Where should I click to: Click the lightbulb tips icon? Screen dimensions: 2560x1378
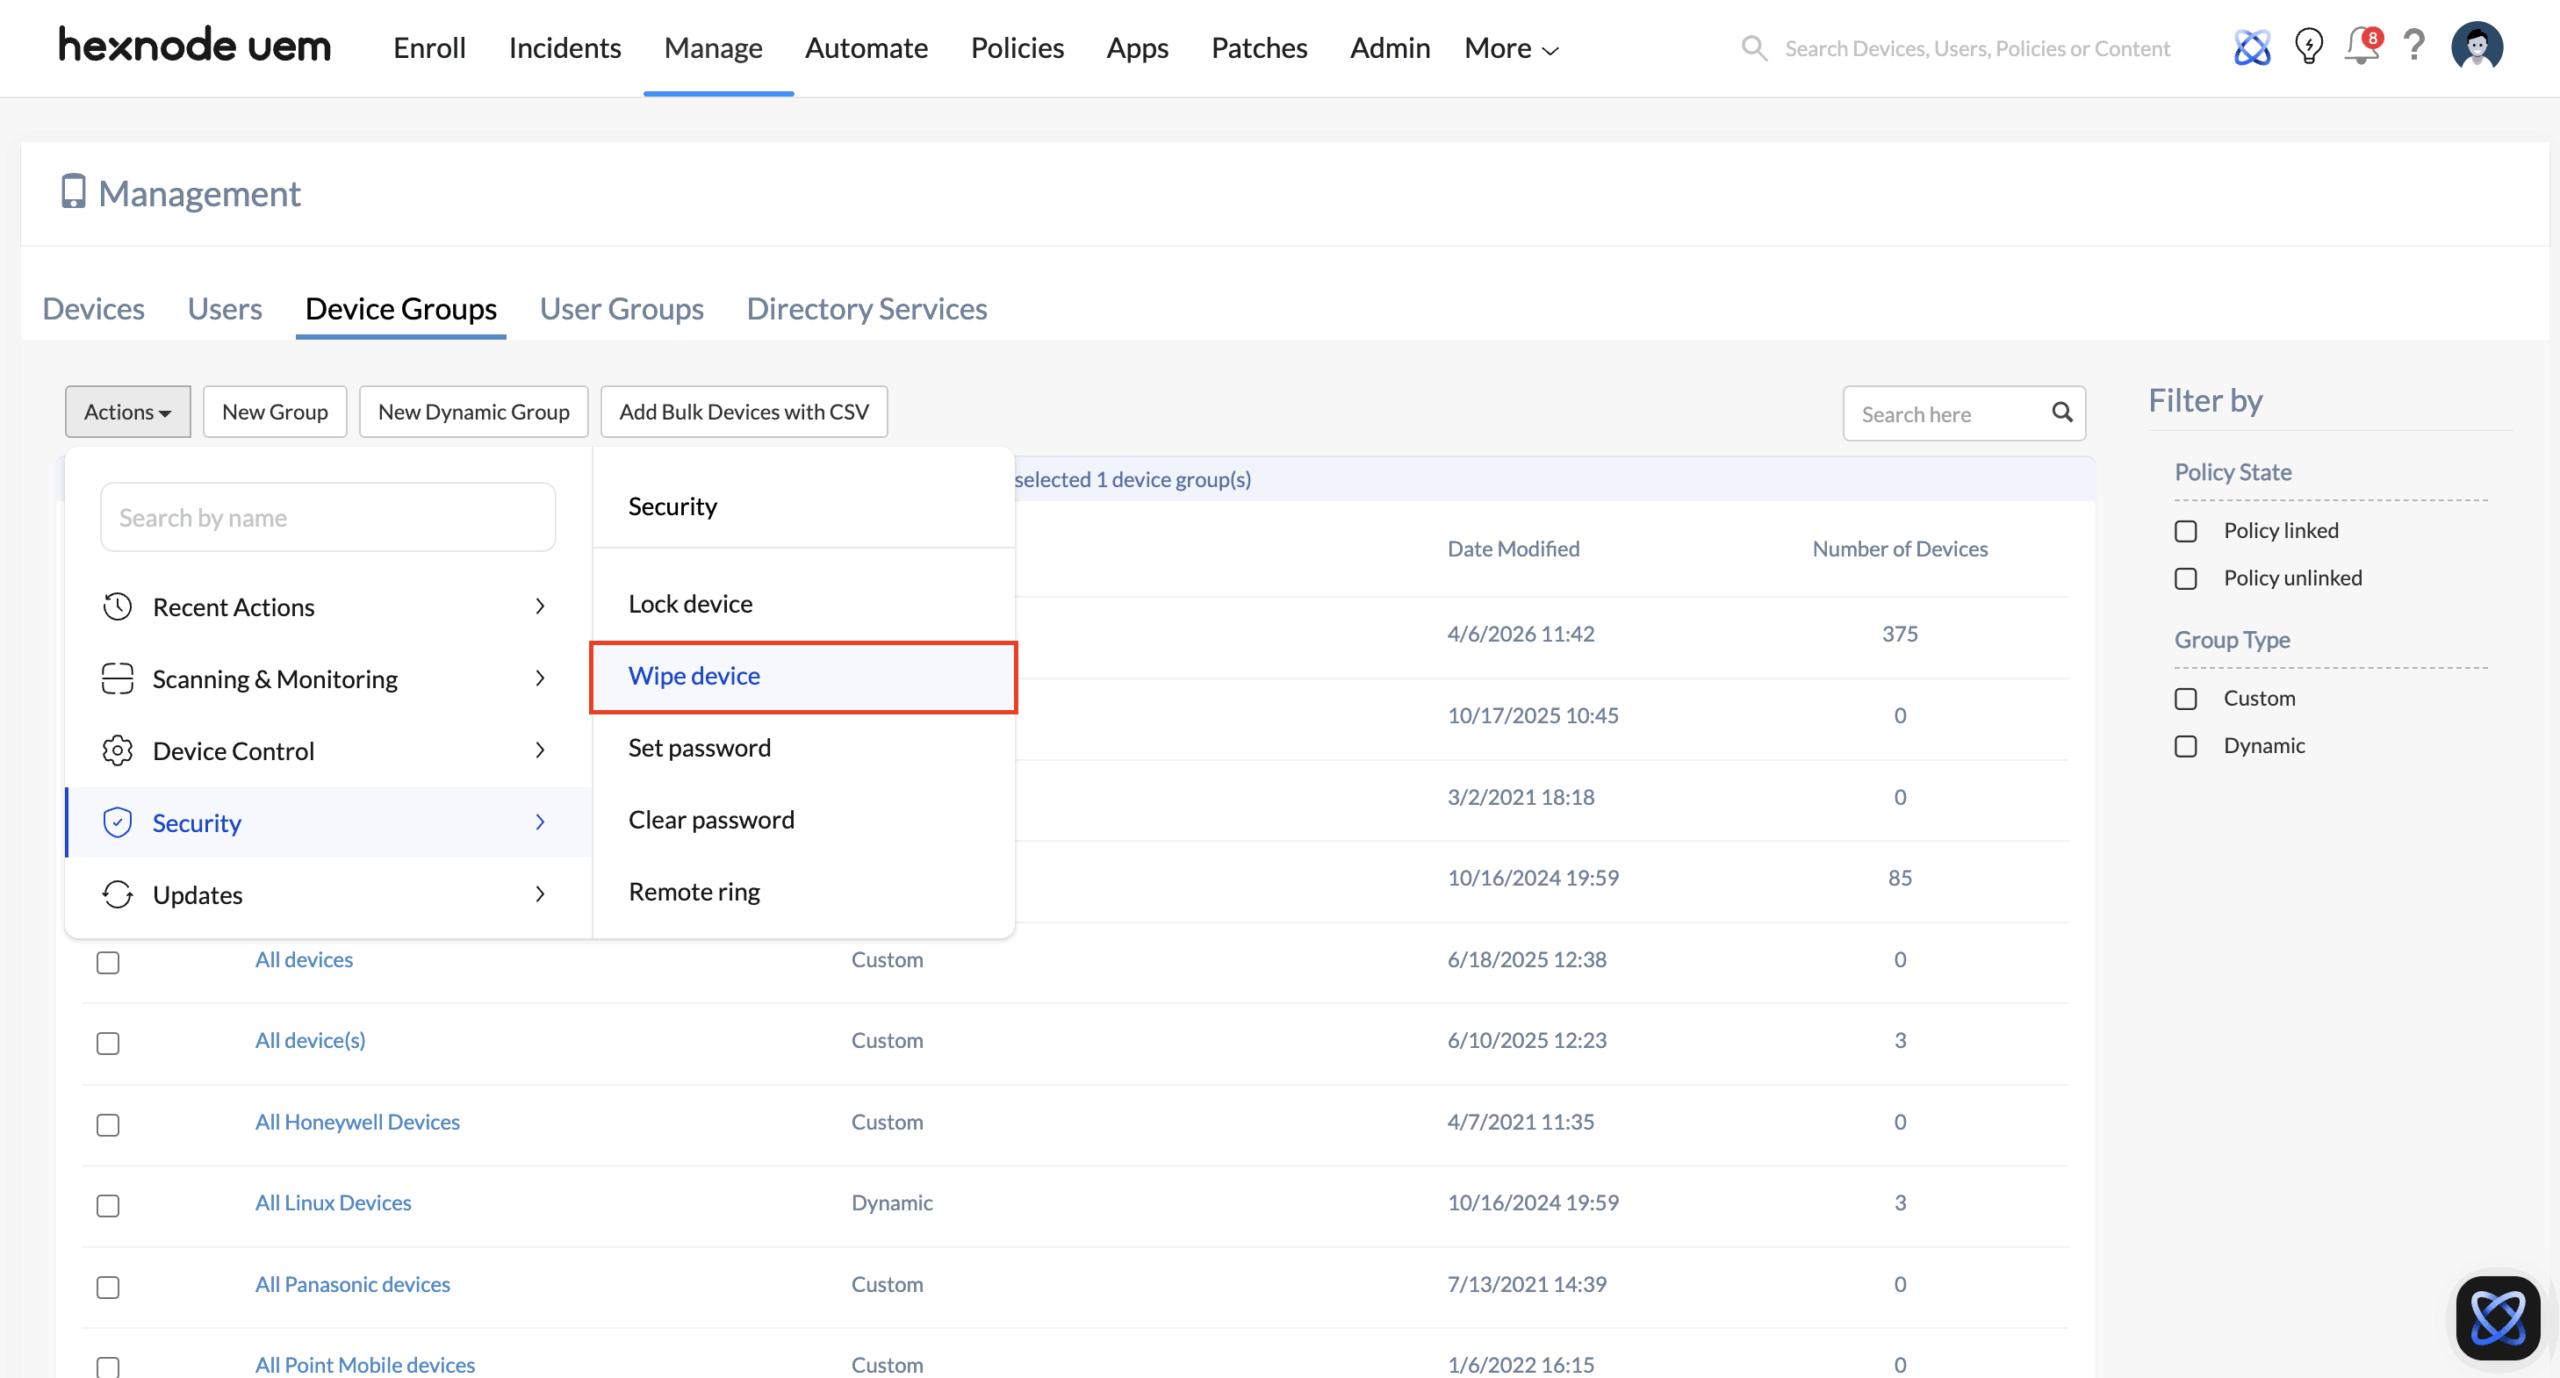tap(2309, 47)
